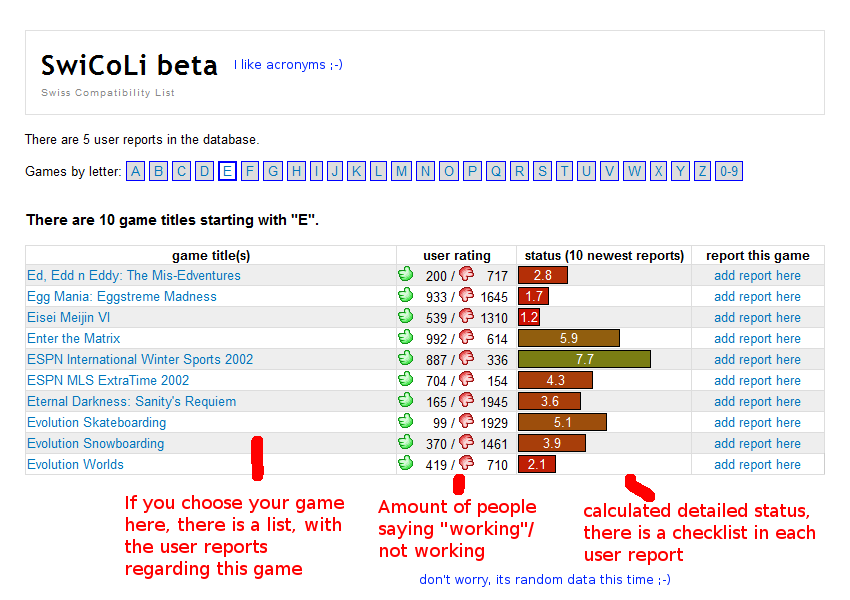The height and width of the screenshot is (600, 850).
Task: Choose letter M in the letter index
Action: click(x=401, y=171)
